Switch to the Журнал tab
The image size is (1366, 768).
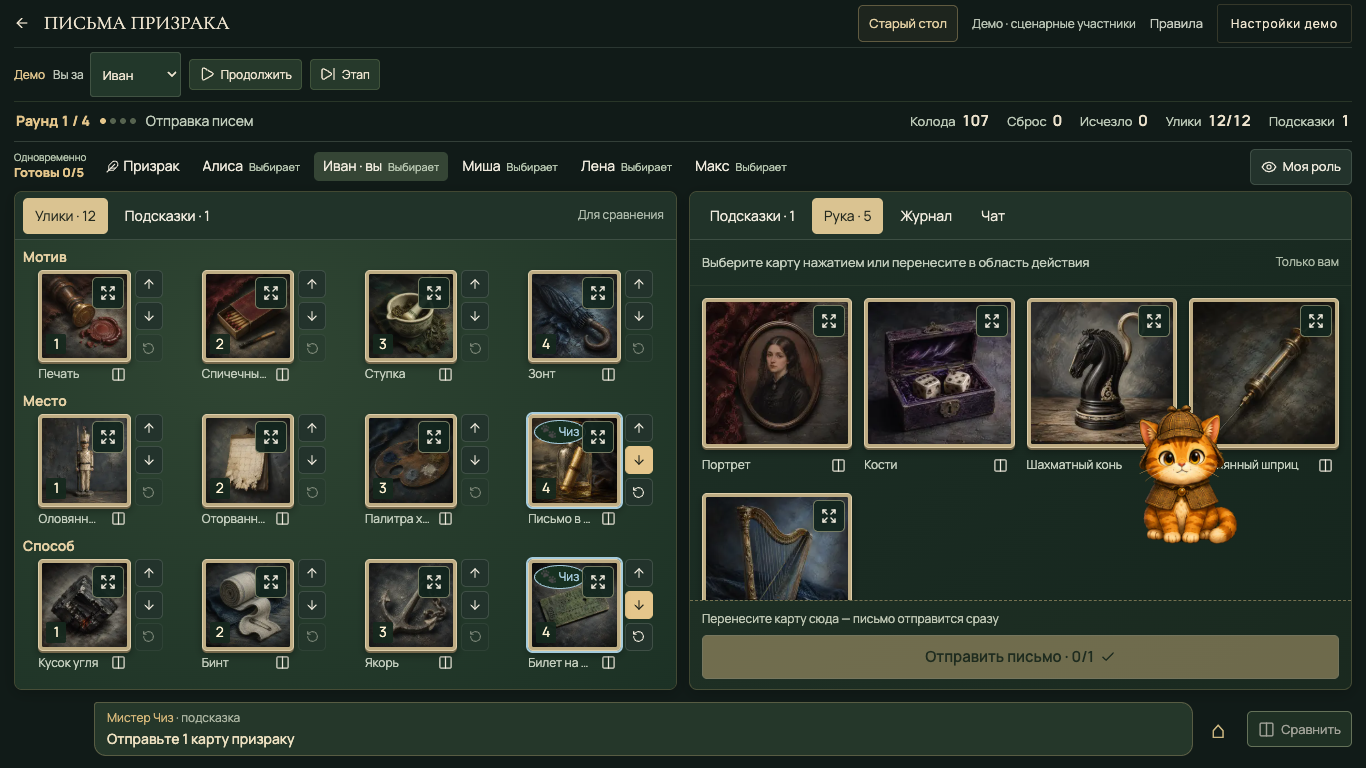(x=926, y=216)
